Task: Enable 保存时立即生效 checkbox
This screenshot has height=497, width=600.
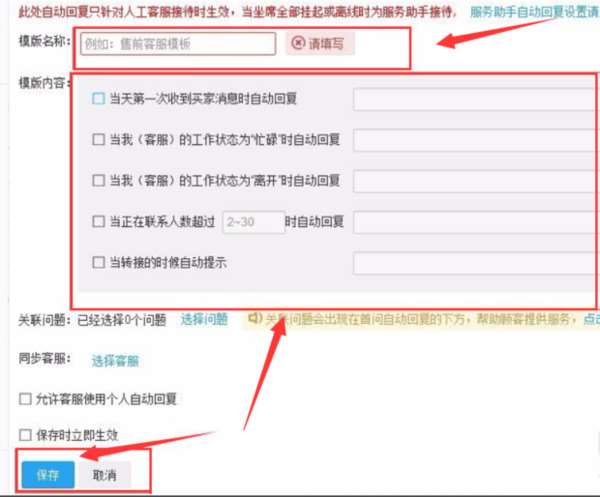Action: click(x=25, y=435)
